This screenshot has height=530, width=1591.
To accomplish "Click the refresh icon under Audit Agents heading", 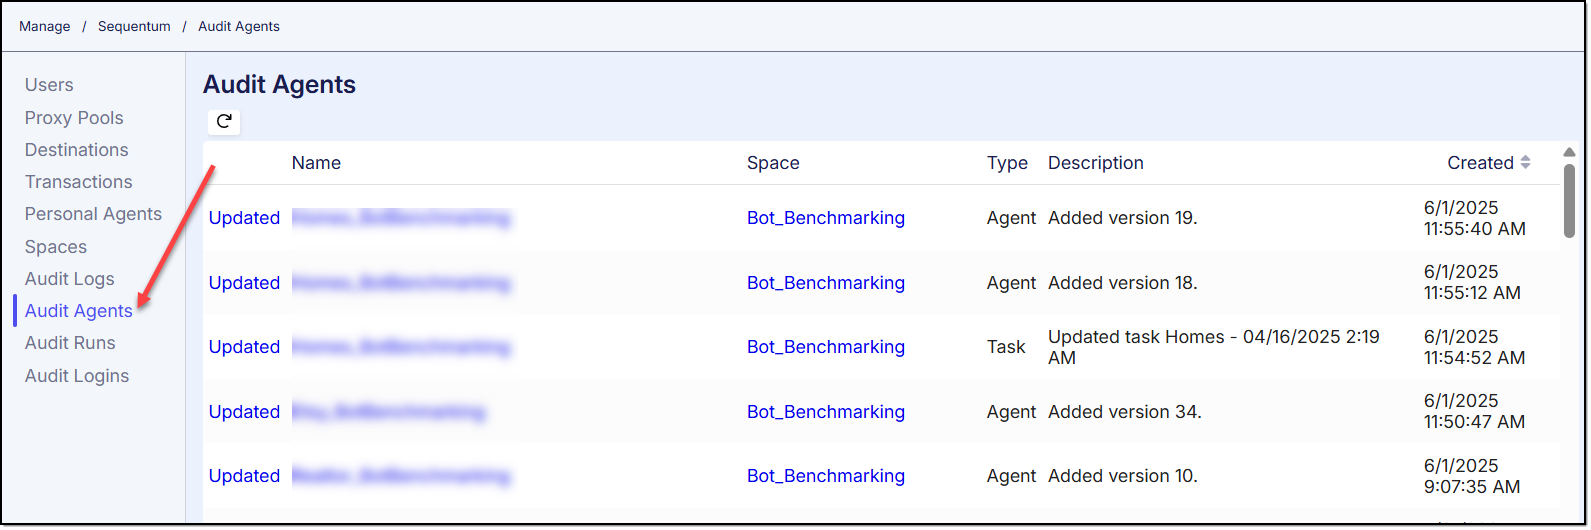I will (224, 122).
